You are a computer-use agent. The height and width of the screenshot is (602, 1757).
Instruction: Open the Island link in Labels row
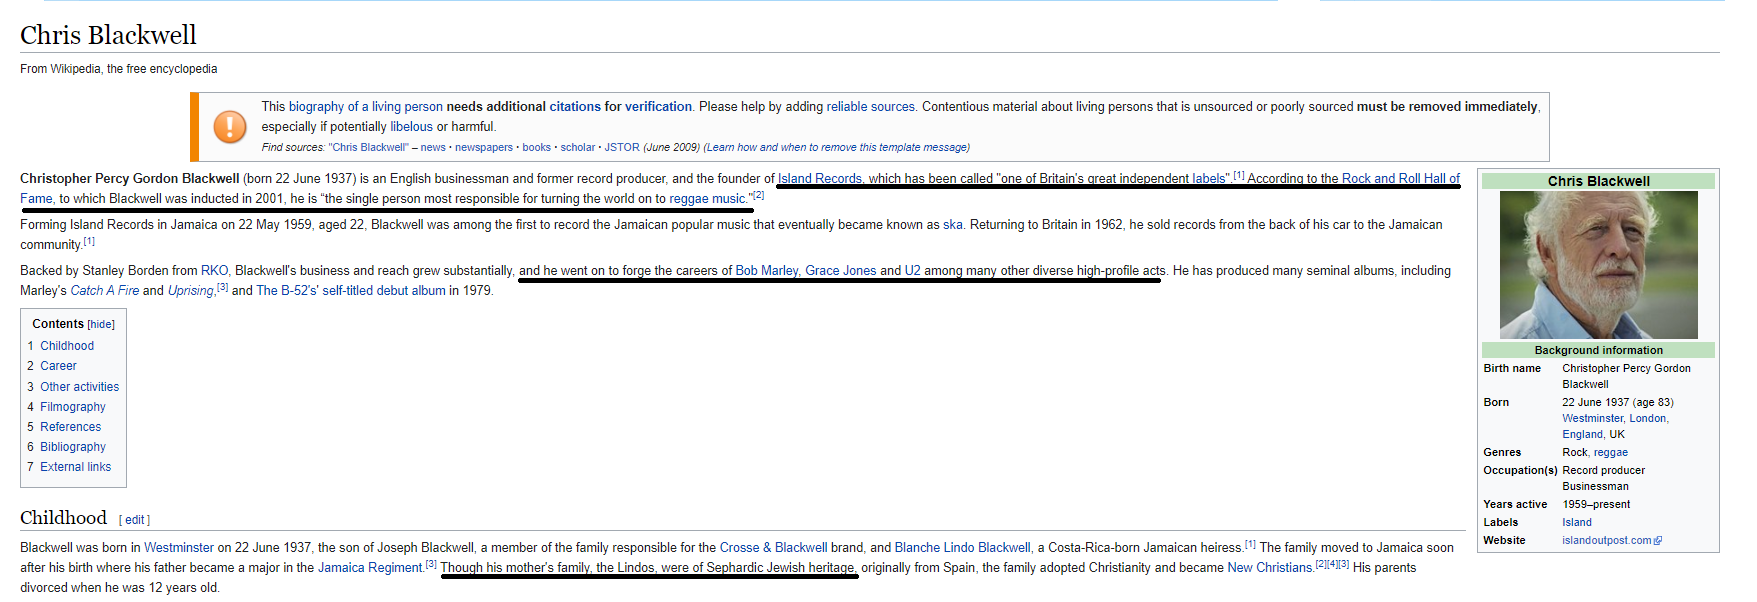[x=1577, y=523]
